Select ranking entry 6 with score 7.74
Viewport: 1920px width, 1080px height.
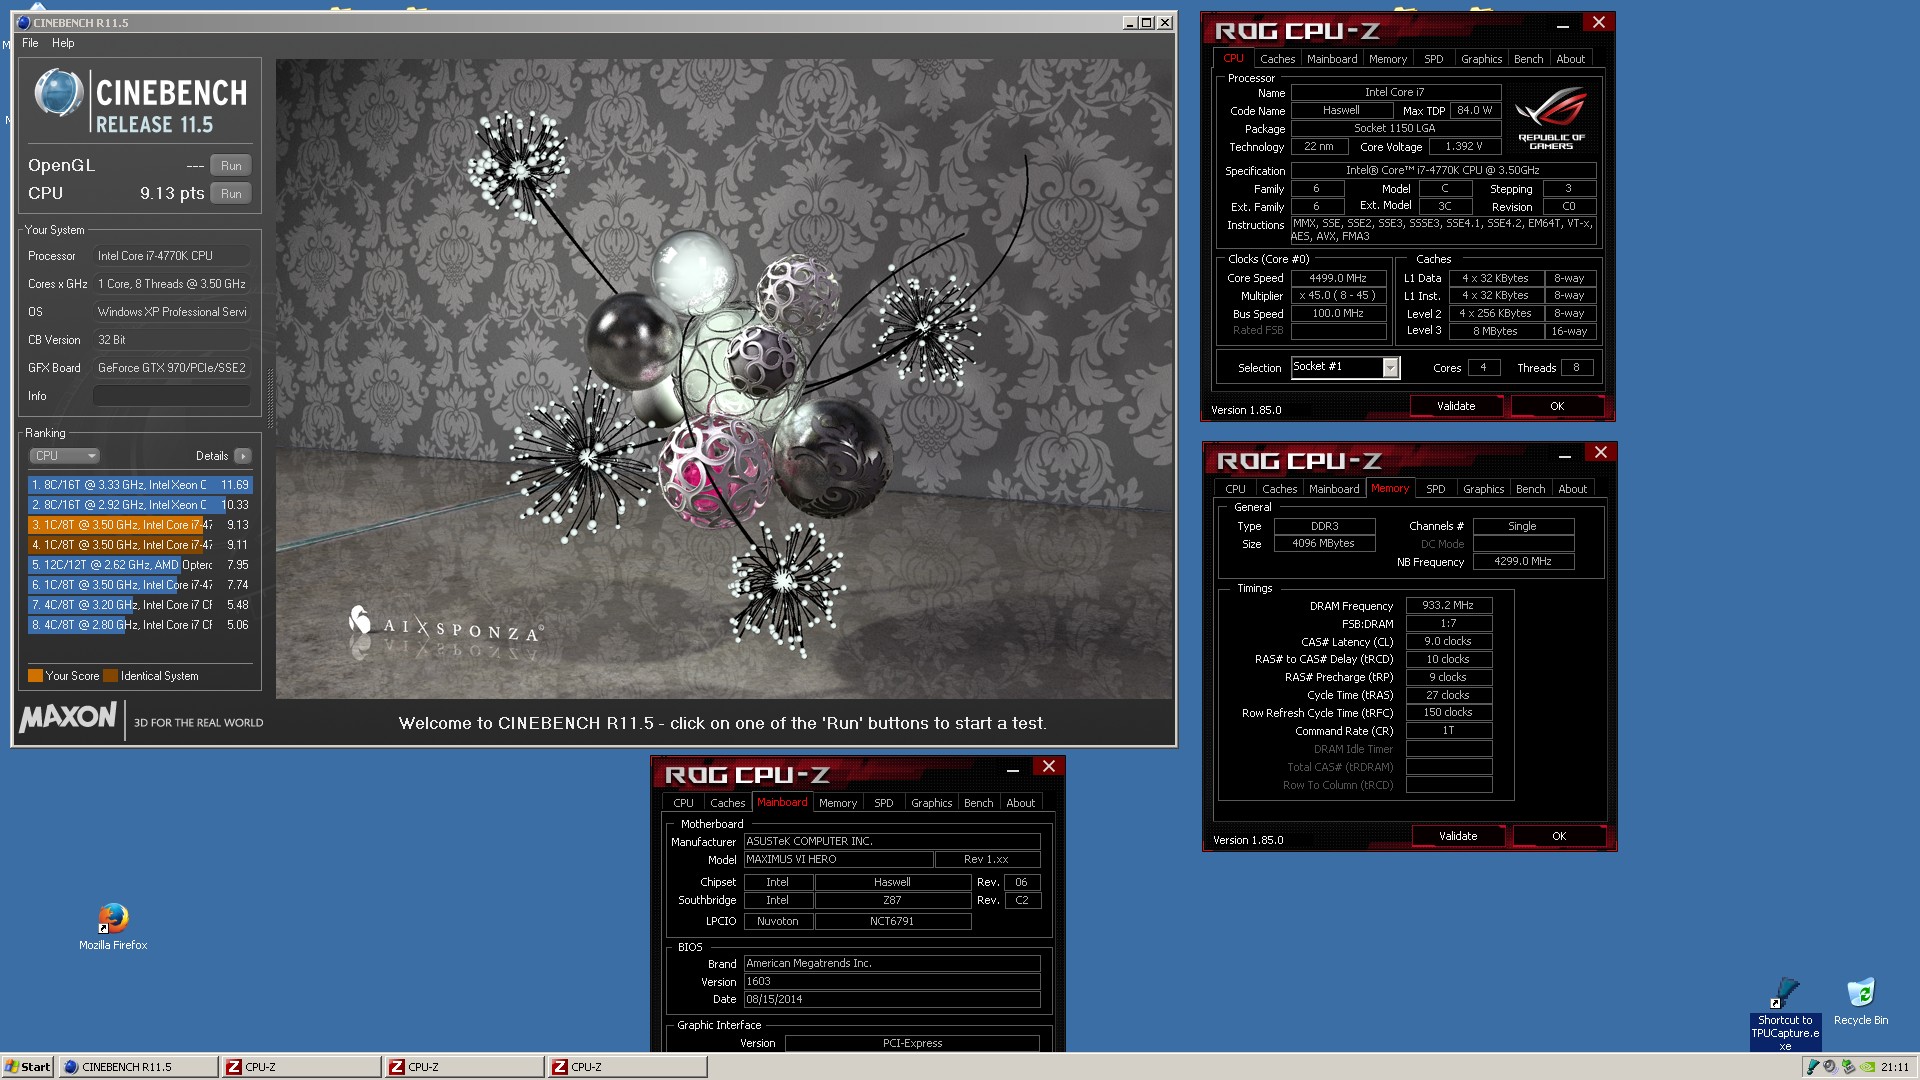coord(140,585)
